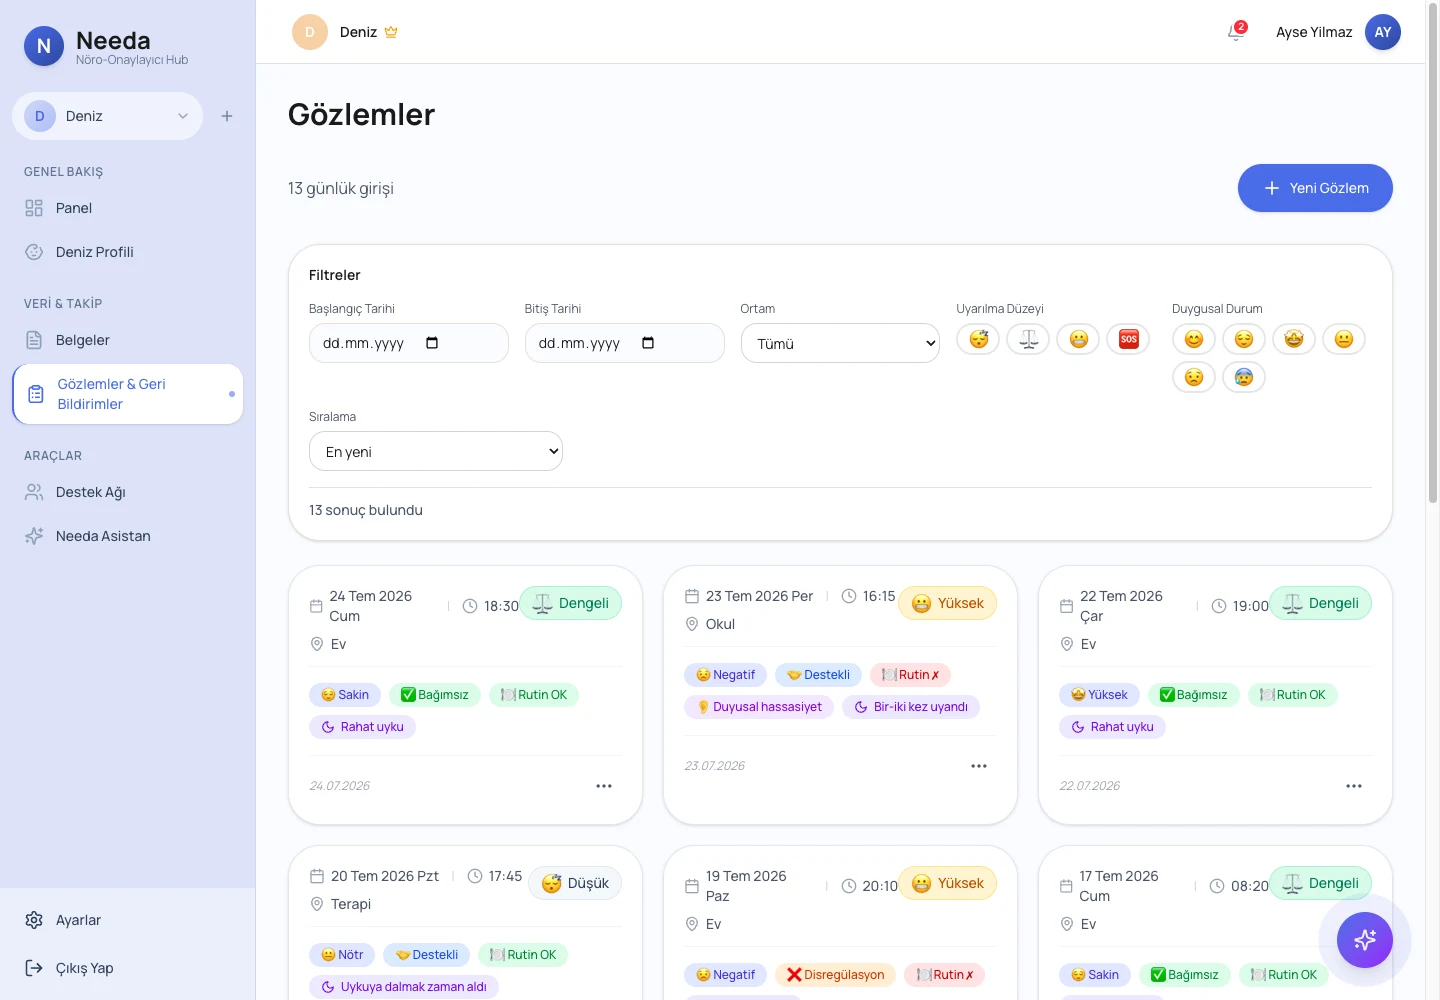Screen dimensions: 1440x1000
Task: Click the Nötr tag on the Terapi card
Action: pyautogui.click(x=342, y=955)
